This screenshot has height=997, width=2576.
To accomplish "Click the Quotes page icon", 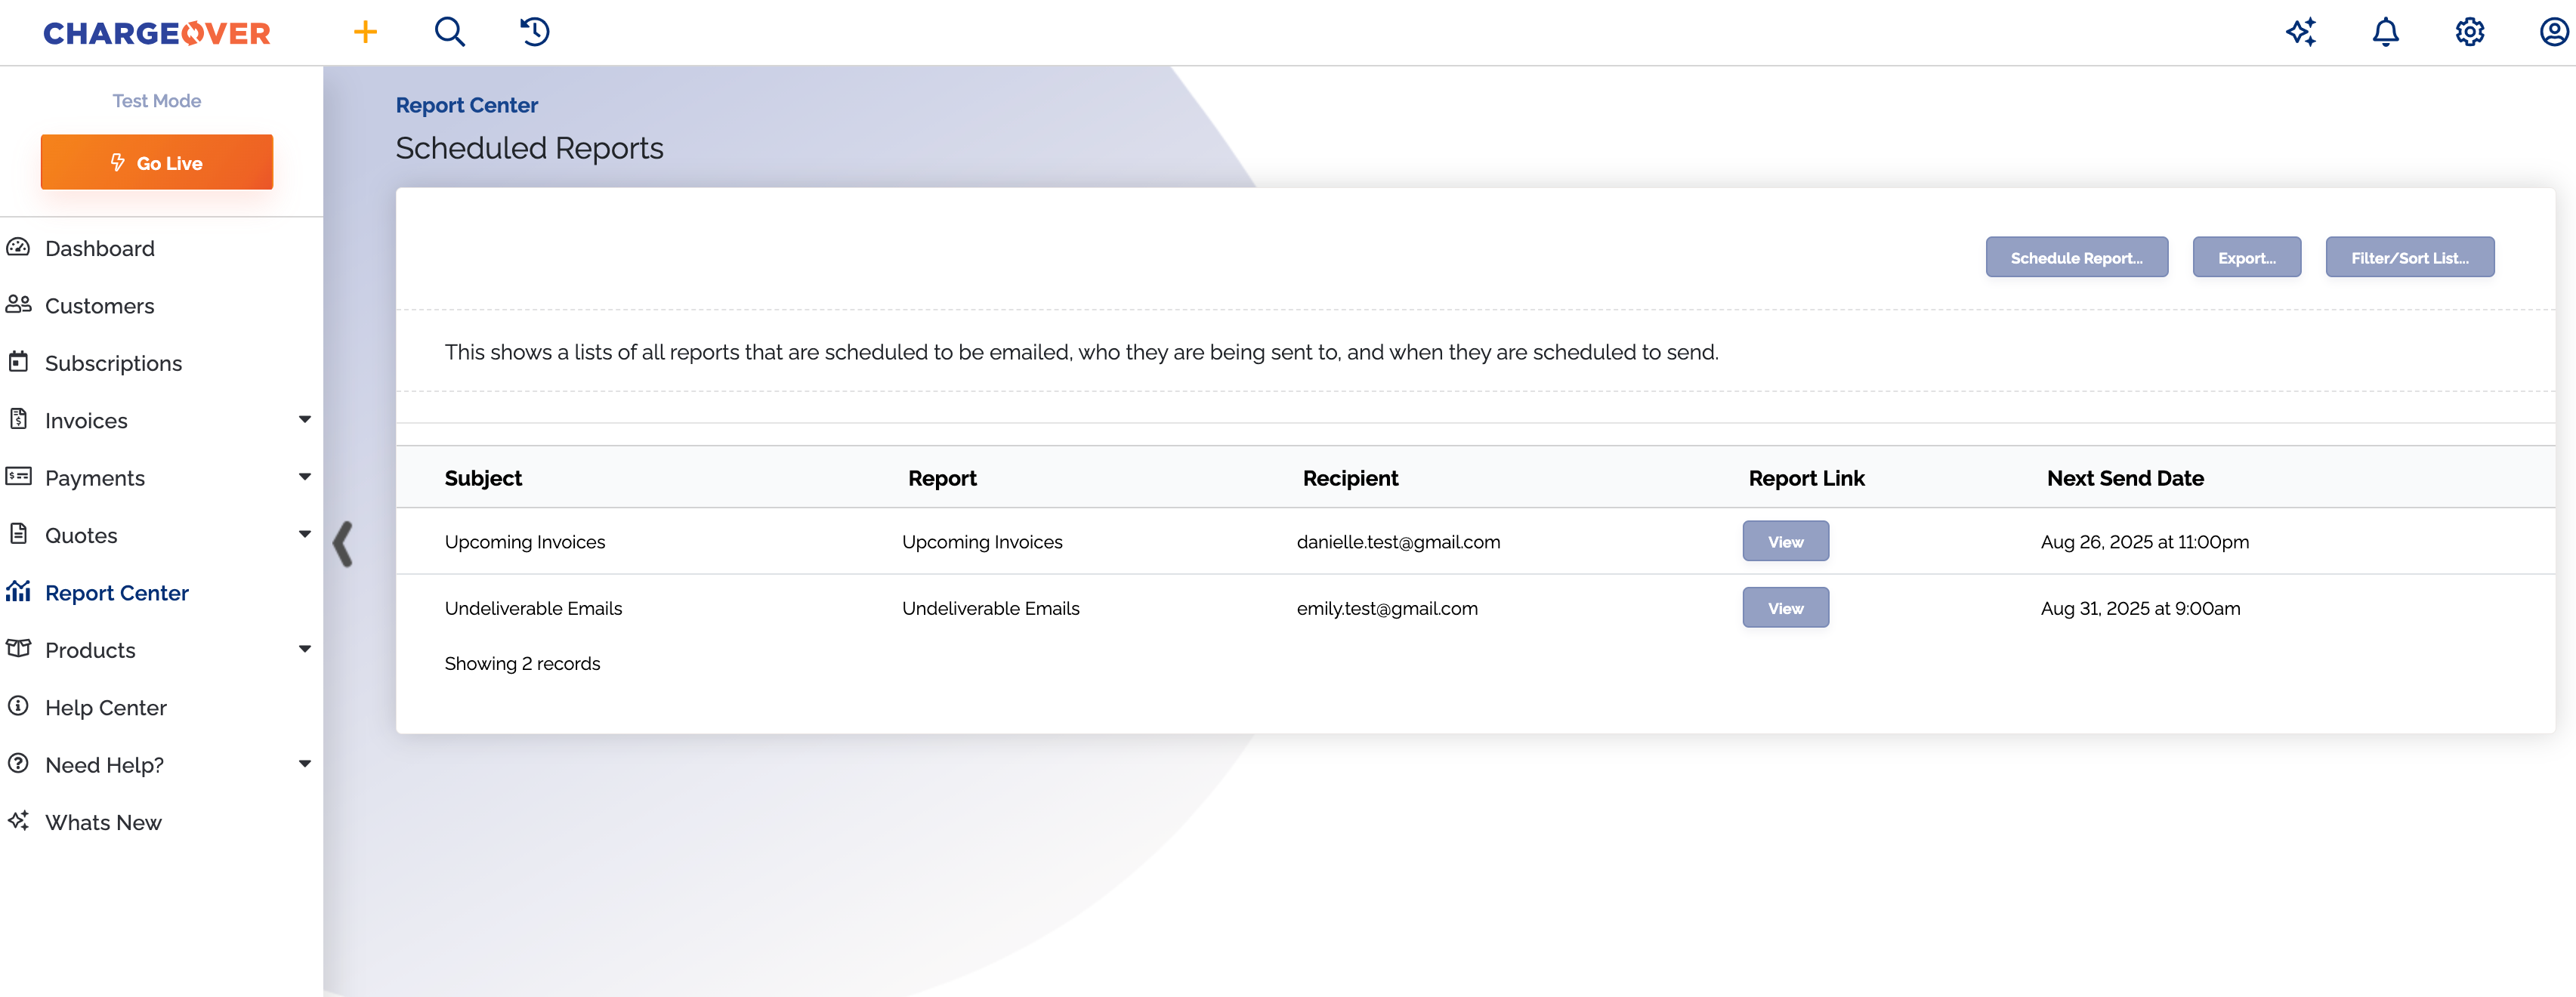I will tap(18, 534).
